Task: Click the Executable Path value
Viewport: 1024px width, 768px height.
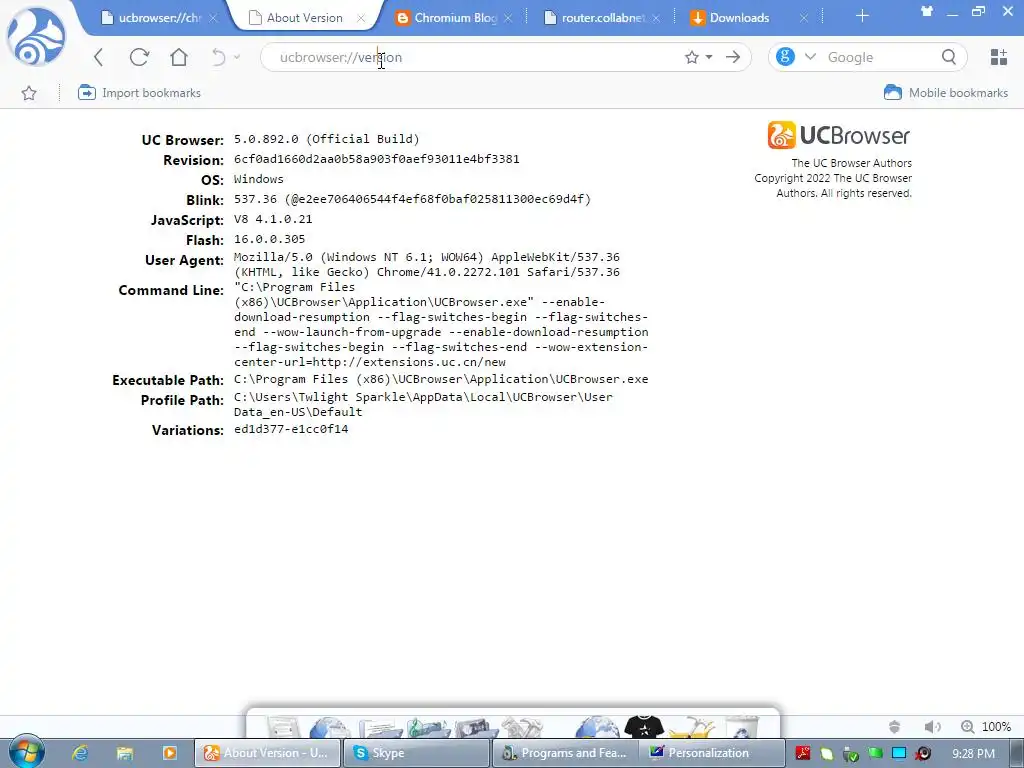Action: [441, 379]
